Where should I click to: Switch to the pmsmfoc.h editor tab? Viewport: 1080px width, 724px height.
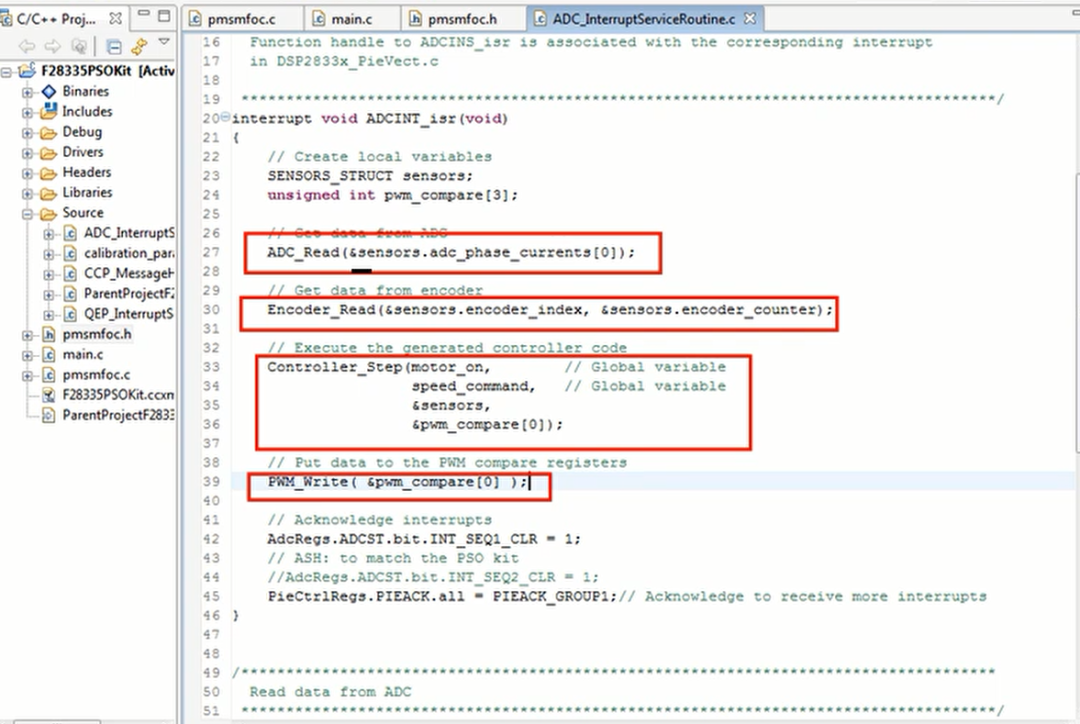click(461, 19)
